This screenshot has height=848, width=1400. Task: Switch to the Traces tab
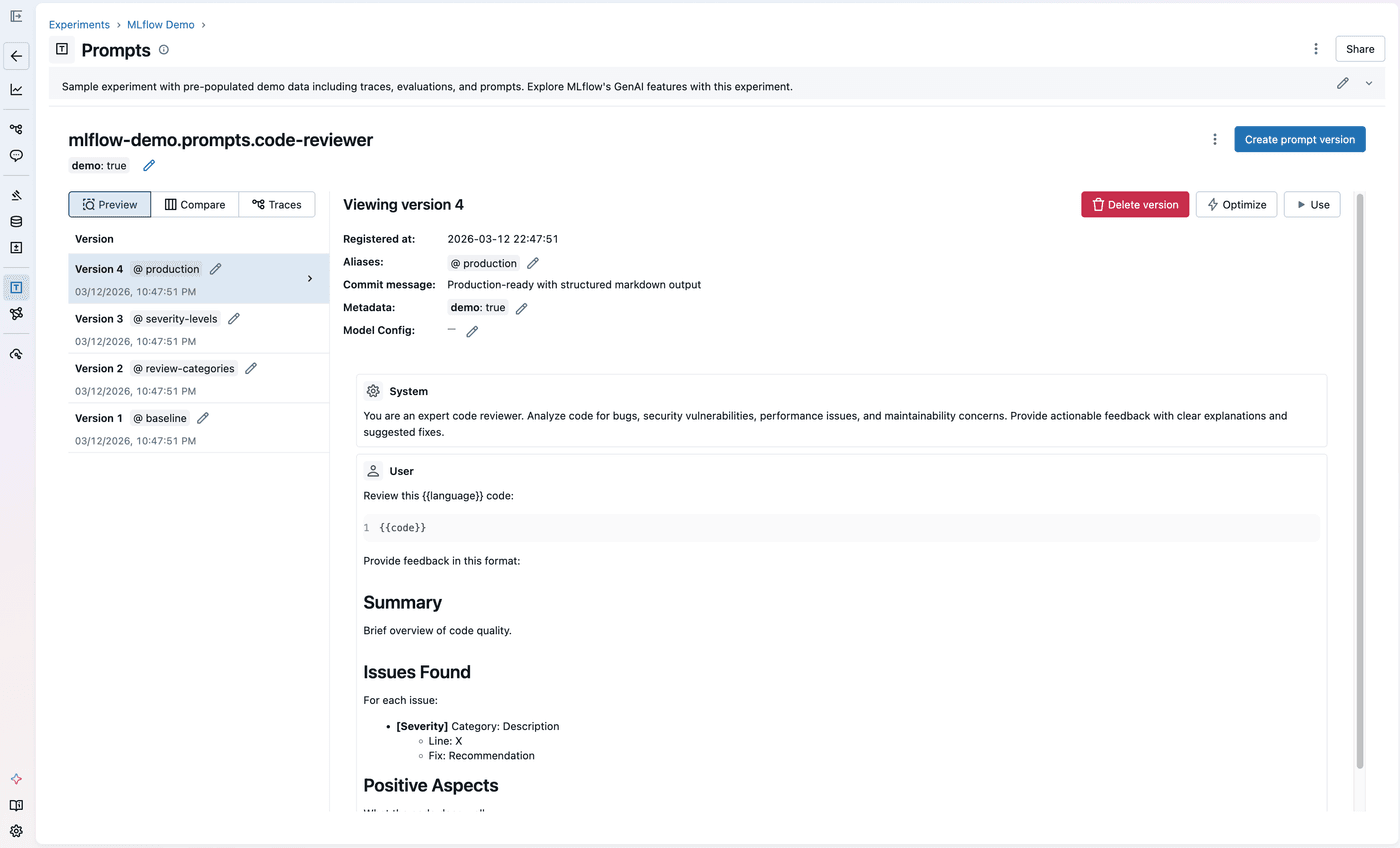(x=277, y=204)
